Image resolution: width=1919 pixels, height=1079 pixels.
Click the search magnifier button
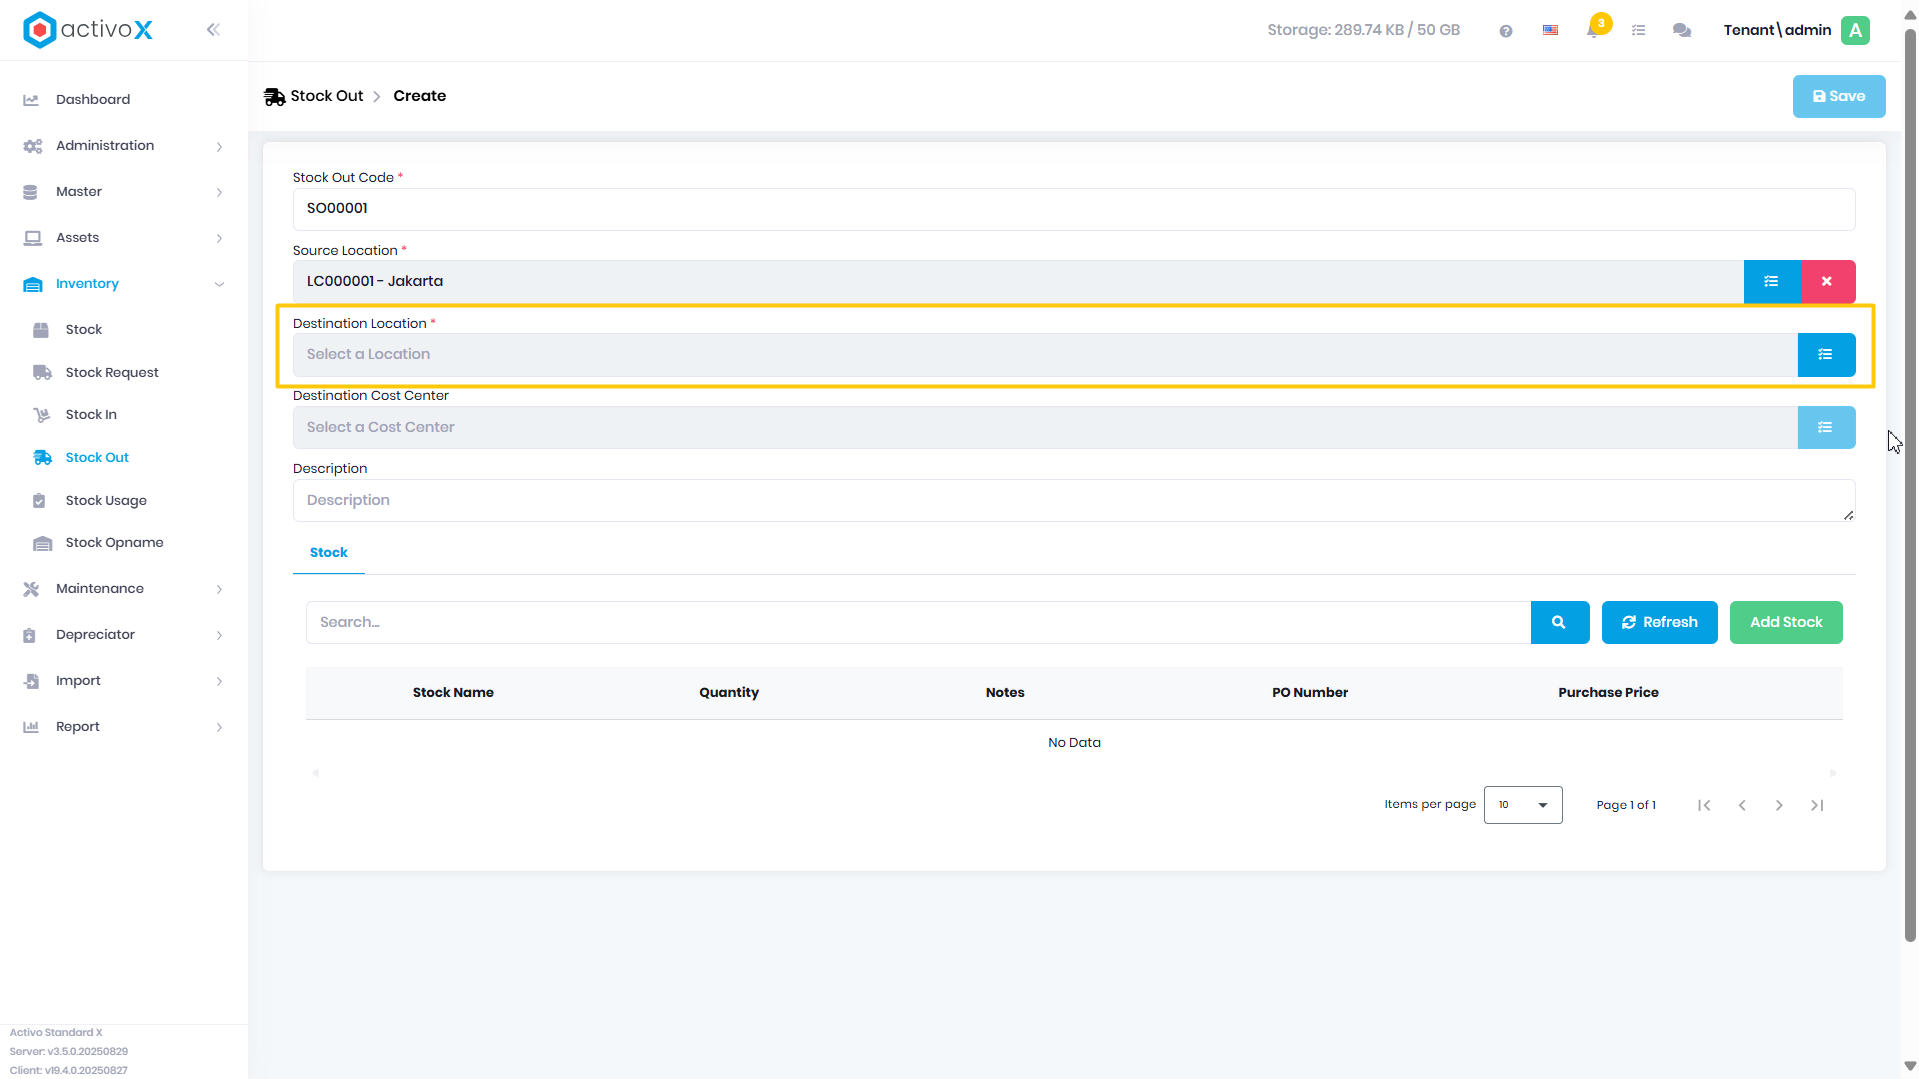point(1559,622)
